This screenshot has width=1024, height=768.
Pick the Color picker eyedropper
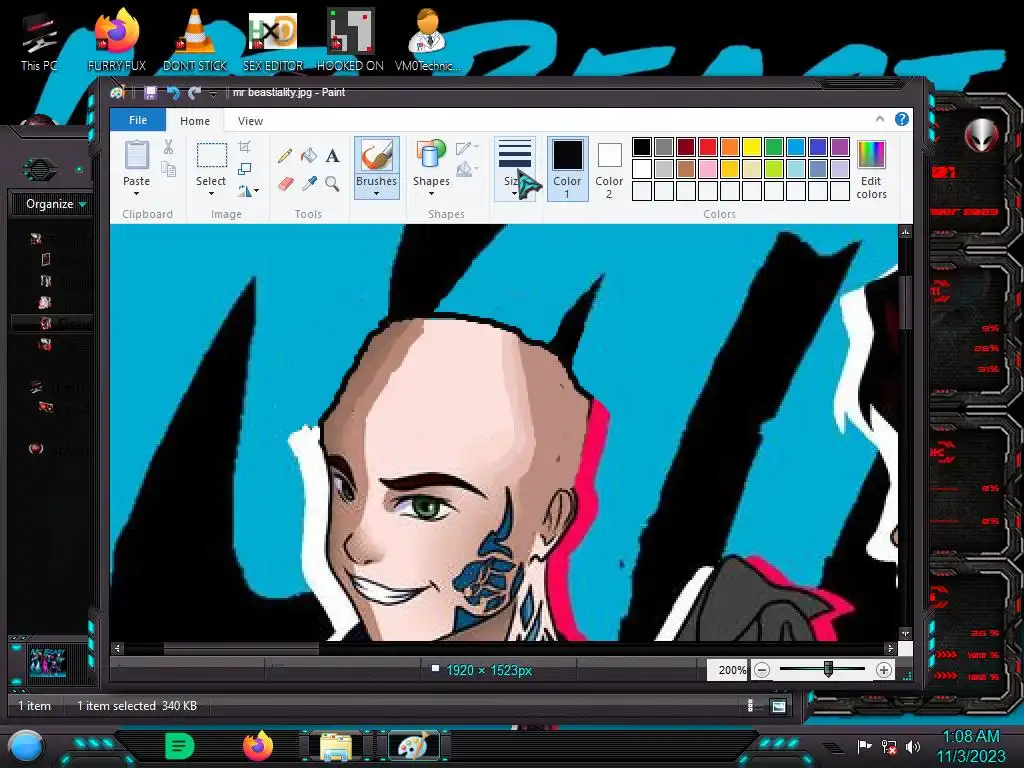click(309, 184)
